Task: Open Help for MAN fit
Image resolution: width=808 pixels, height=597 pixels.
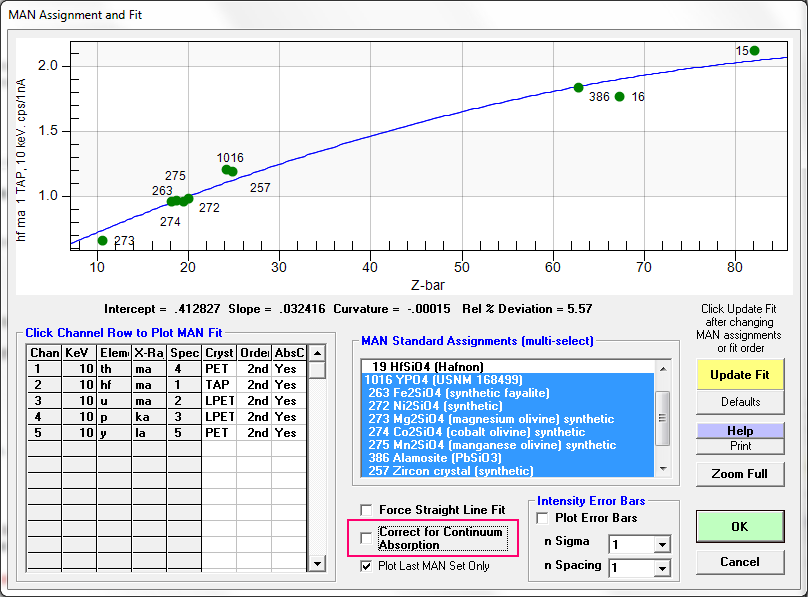Action: [x=741, y=431]
